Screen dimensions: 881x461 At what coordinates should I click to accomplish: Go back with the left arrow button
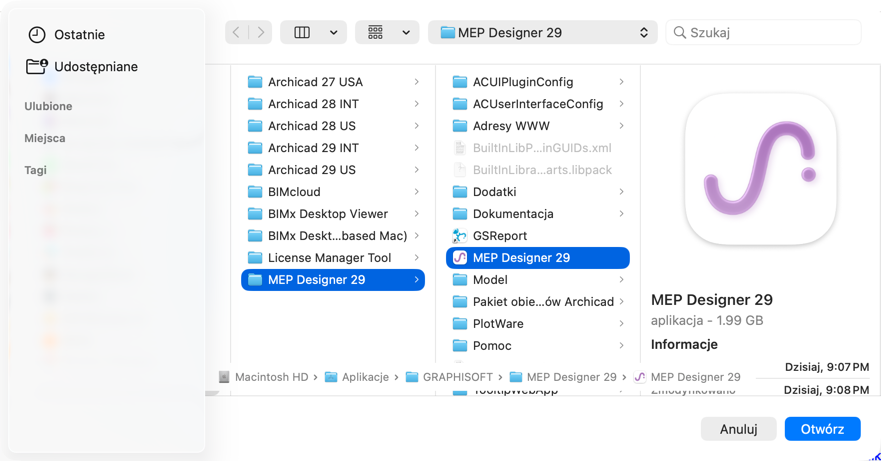click(237, 33)
